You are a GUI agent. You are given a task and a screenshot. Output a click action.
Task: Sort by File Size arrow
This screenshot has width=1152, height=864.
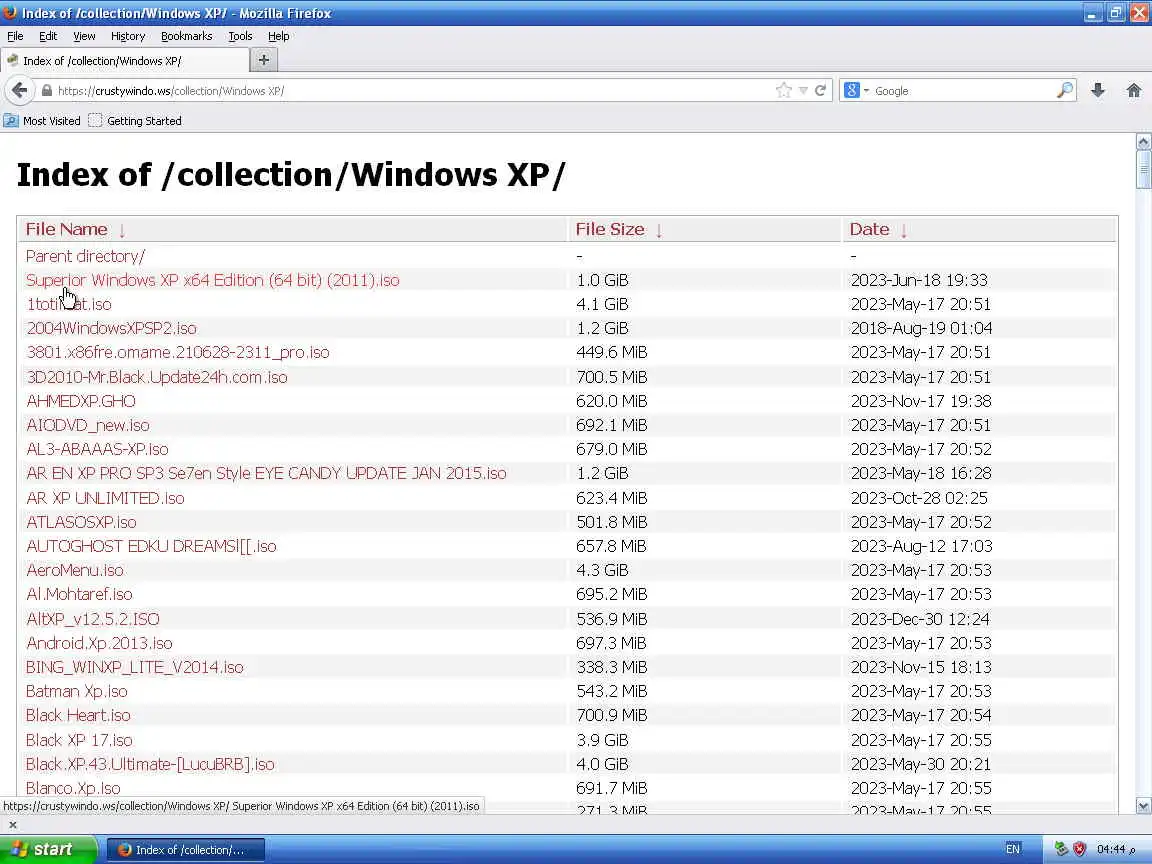(x=659, y=230)
